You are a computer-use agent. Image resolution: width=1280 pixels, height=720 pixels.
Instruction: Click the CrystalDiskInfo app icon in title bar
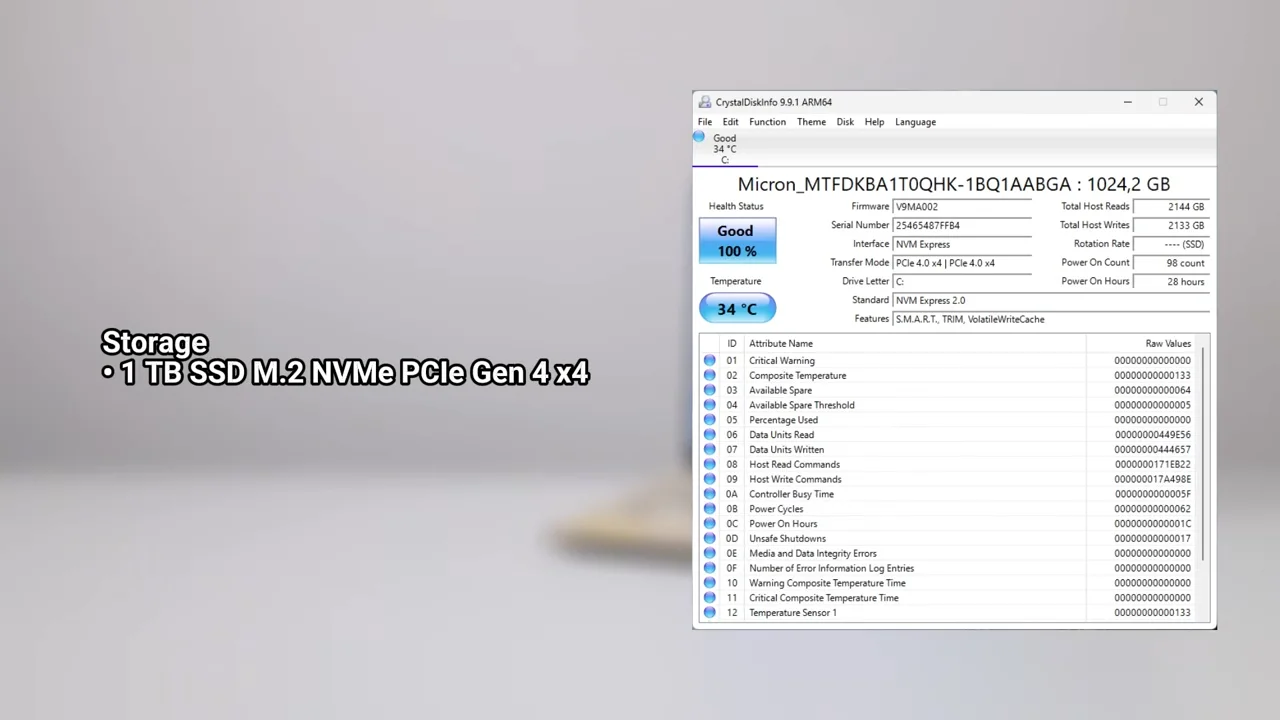(x=705, y=102)
